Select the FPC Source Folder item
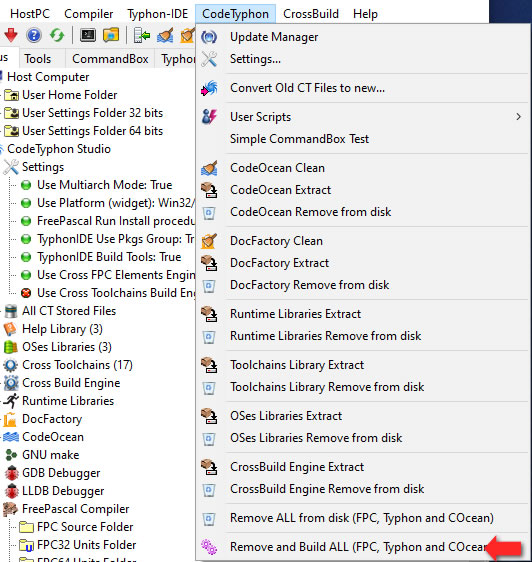Image resolution: width=532 pixels, height=562 pixels. tap(85, 527)
